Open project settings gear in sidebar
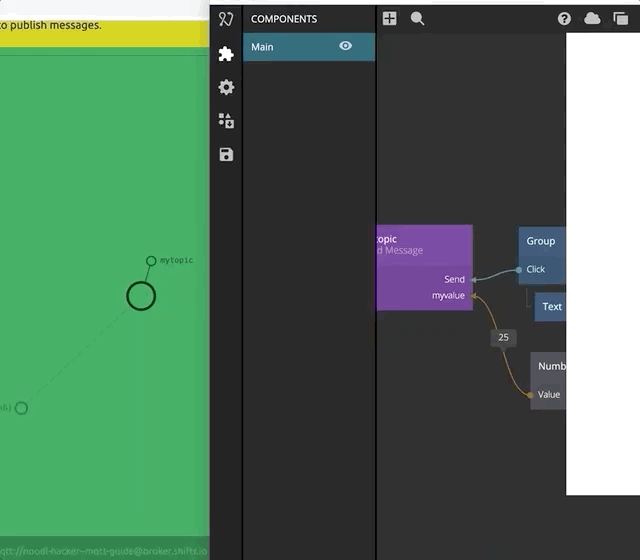The image size is (640, 560). tap(226, 88)
